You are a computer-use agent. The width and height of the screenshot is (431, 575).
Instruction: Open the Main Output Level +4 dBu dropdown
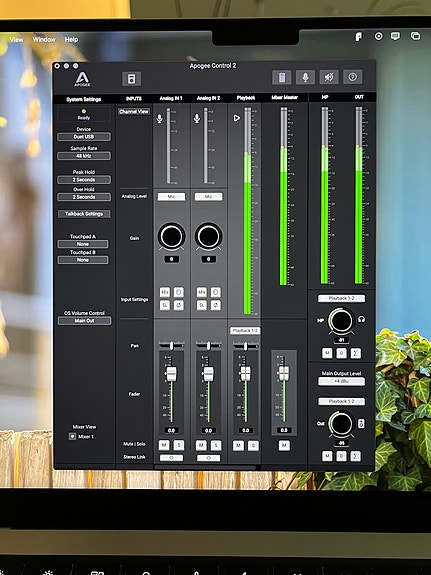tap(341, 381)
